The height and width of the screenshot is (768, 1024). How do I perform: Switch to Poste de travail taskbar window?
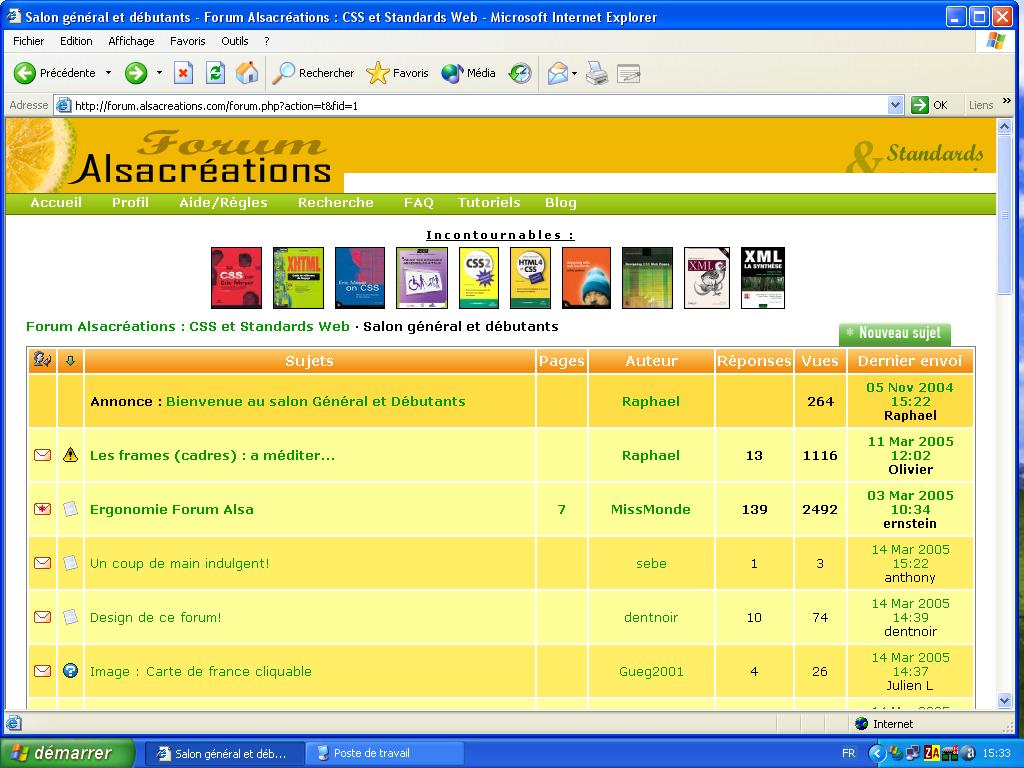(x=385, y=754)
